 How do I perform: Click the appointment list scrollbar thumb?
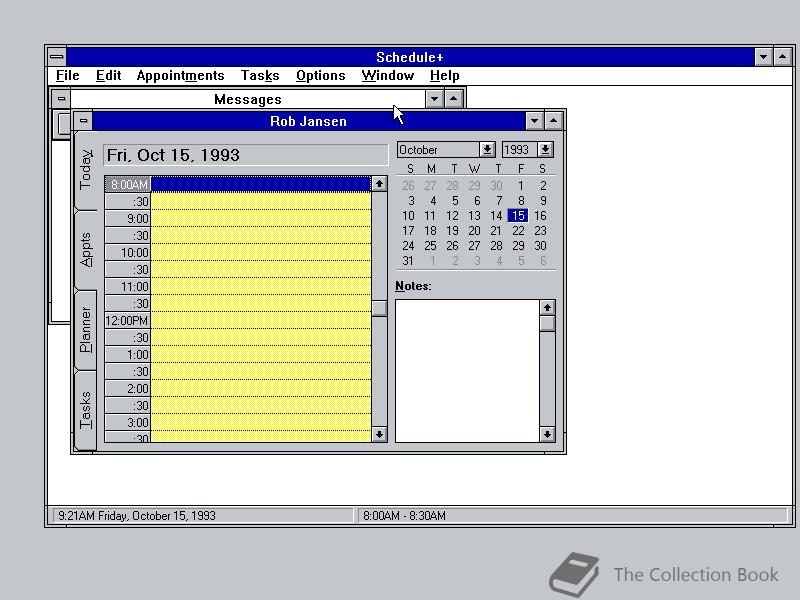pos(379,308)
